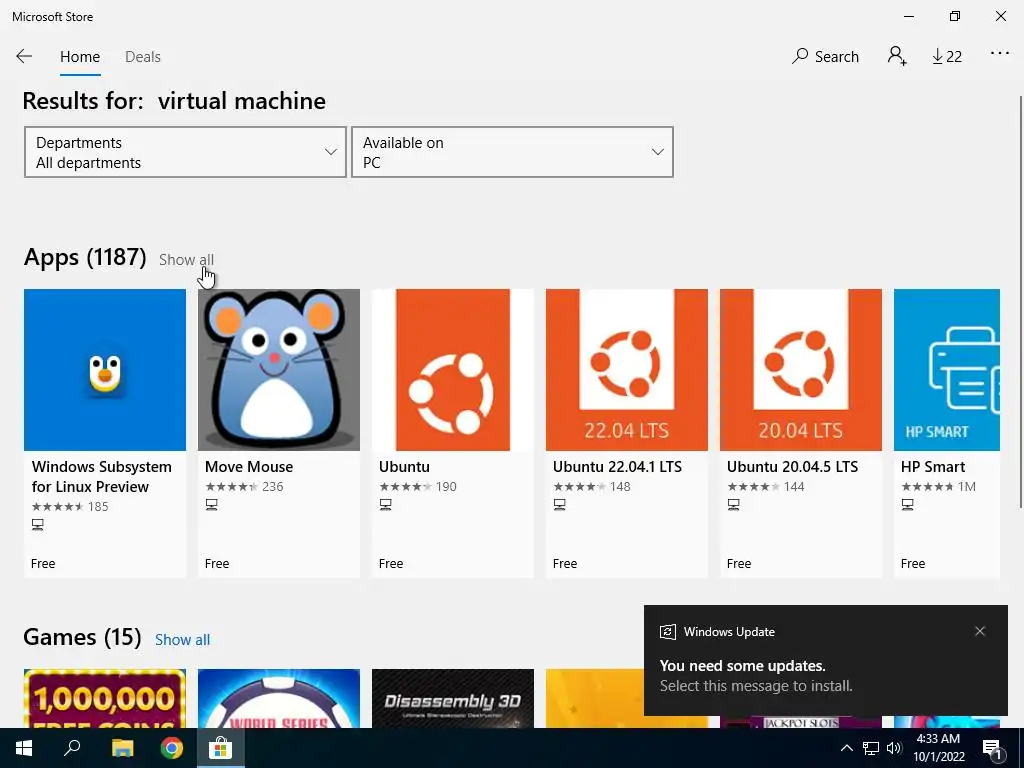
Task: Click PC device icon under HP Smart
Action: 908,504
